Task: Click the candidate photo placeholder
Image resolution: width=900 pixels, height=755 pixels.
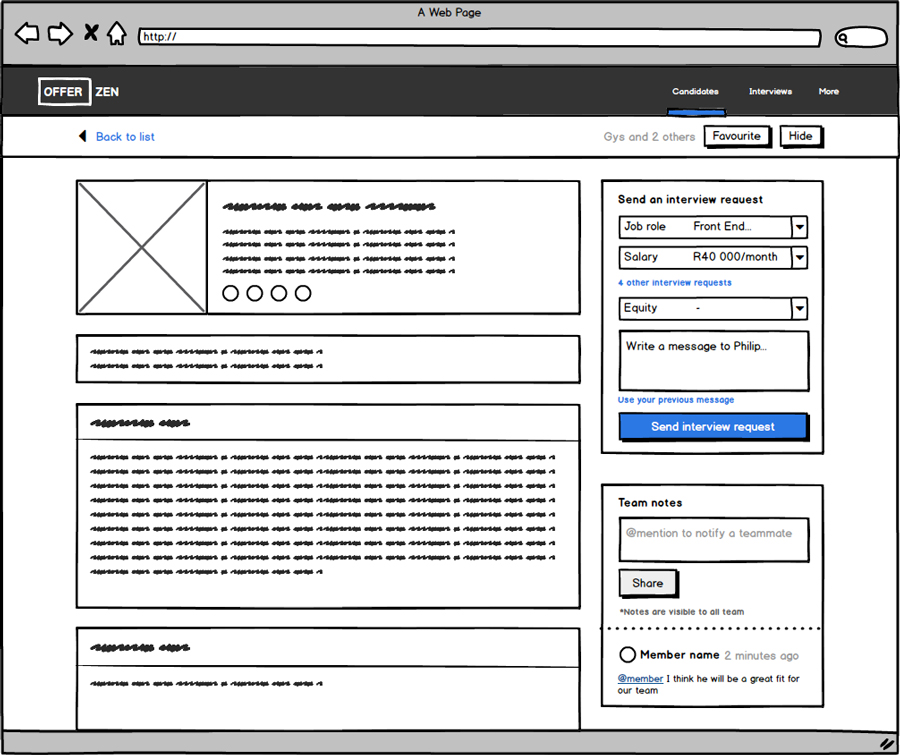Action: [x=142, y=247]
